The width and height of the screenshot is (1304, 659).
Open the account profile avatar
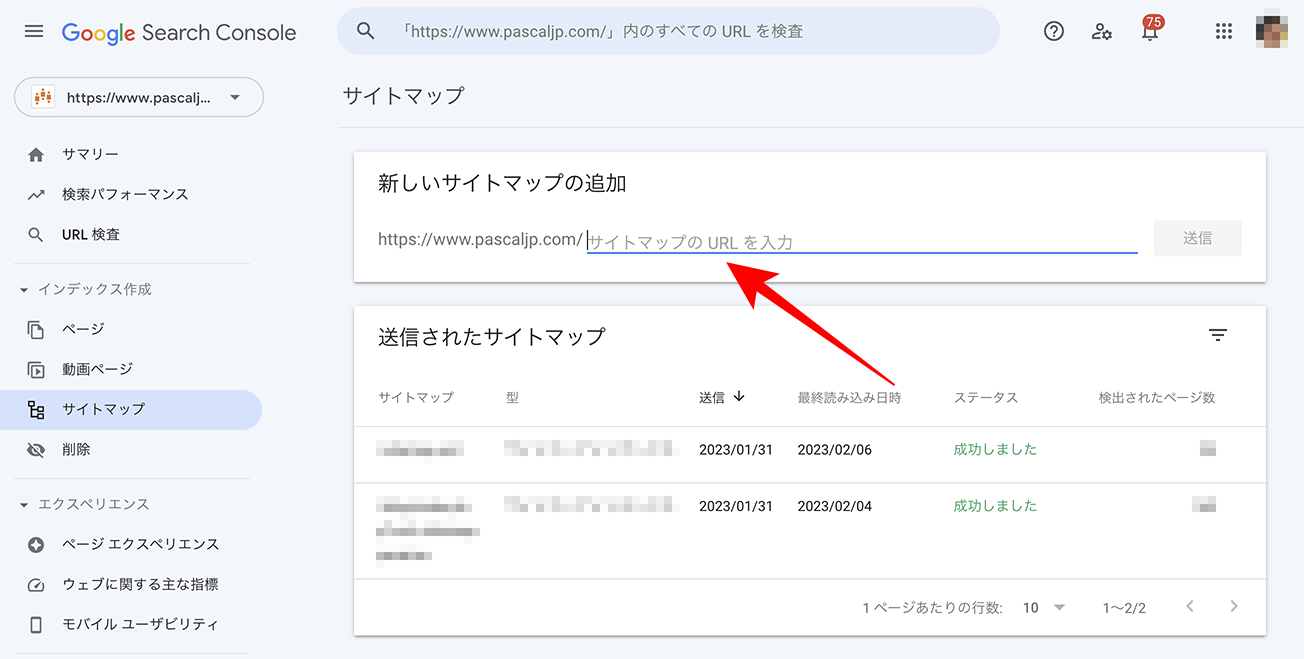click(x=1272, y=31)
